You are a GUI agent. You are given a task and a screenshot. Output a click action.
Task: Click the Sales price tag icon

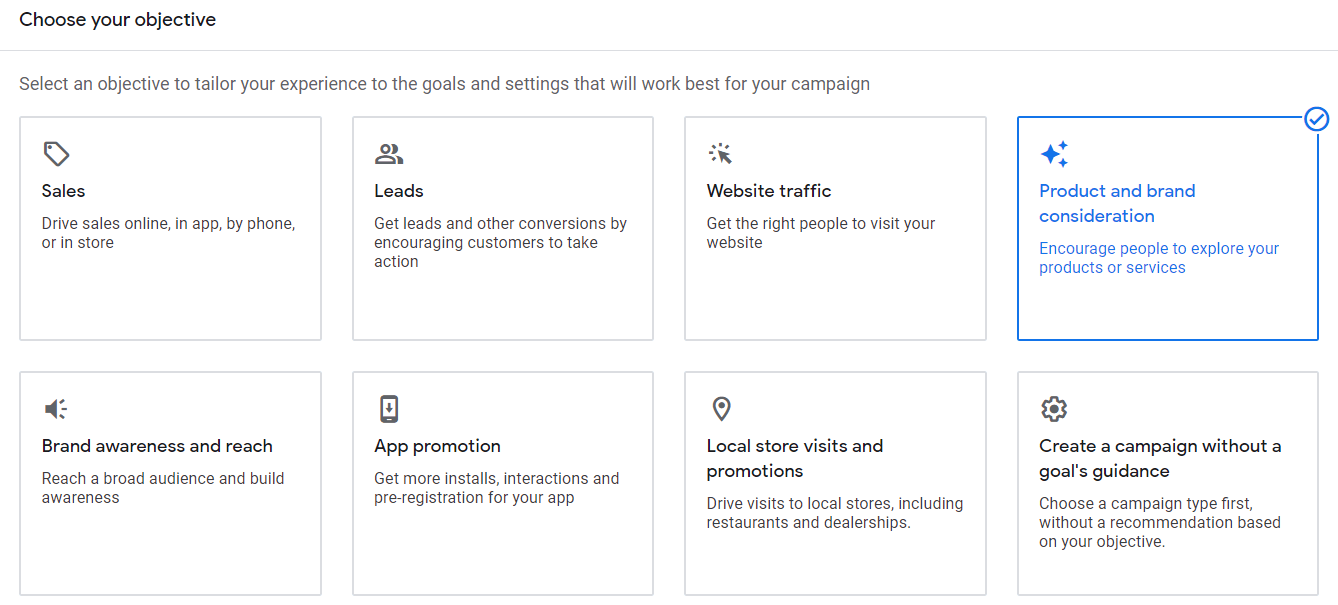click(x=56, y=154)
